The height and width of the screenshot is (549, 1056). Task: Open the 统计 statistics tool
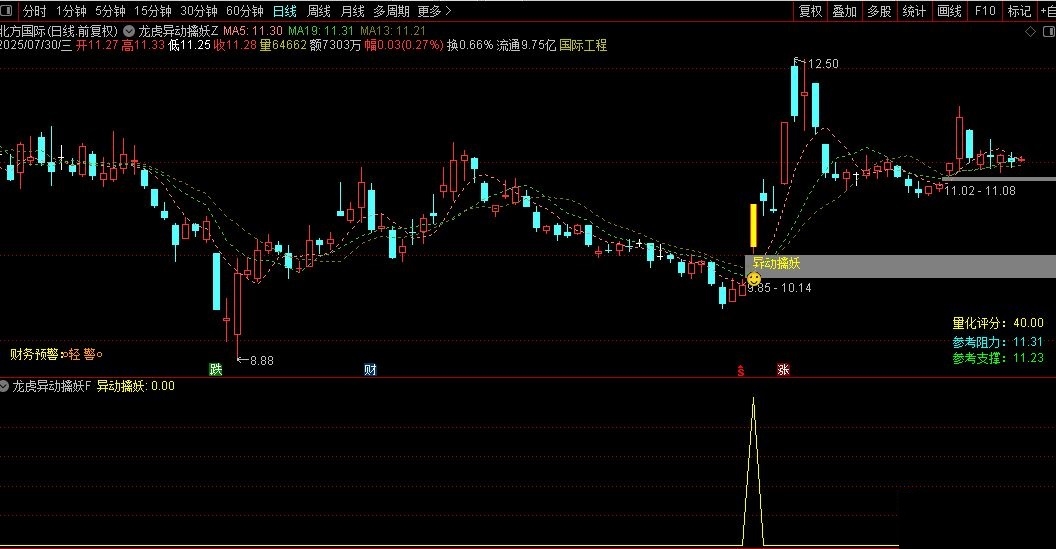(914, 11)
